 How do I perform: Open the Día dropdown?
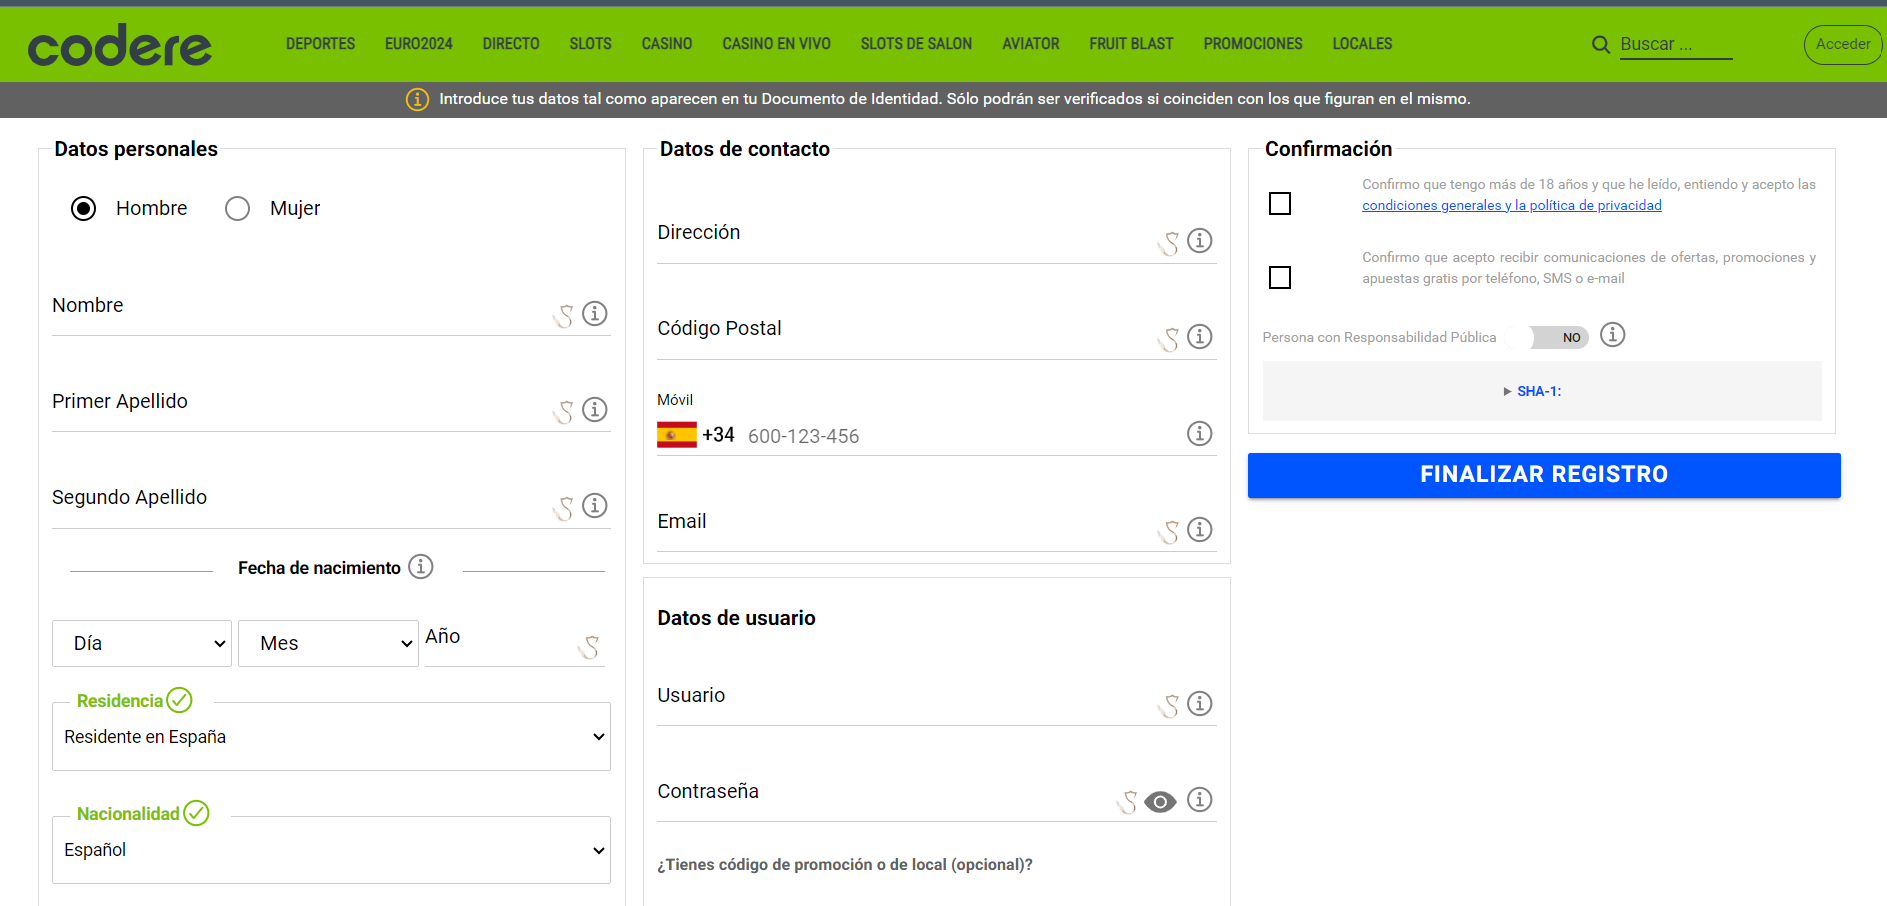pyautogui.click(x=142, y=643)
